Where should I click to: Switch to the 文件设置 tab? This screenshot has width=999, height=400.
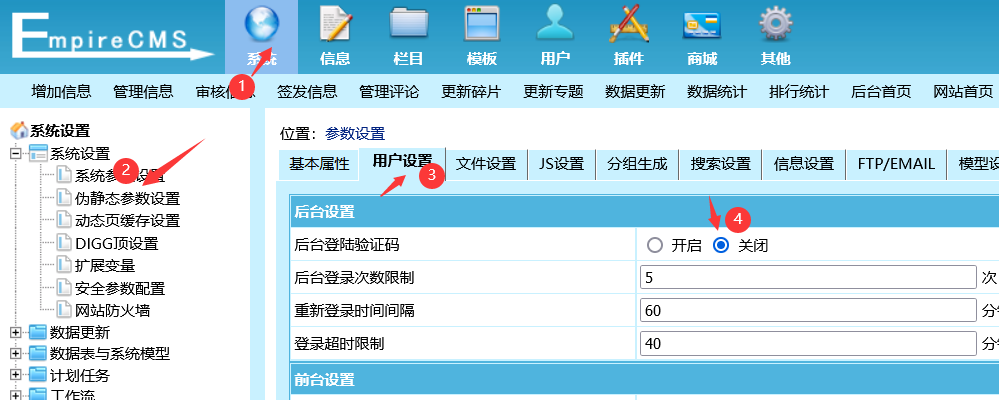click(x=485, y=164)
